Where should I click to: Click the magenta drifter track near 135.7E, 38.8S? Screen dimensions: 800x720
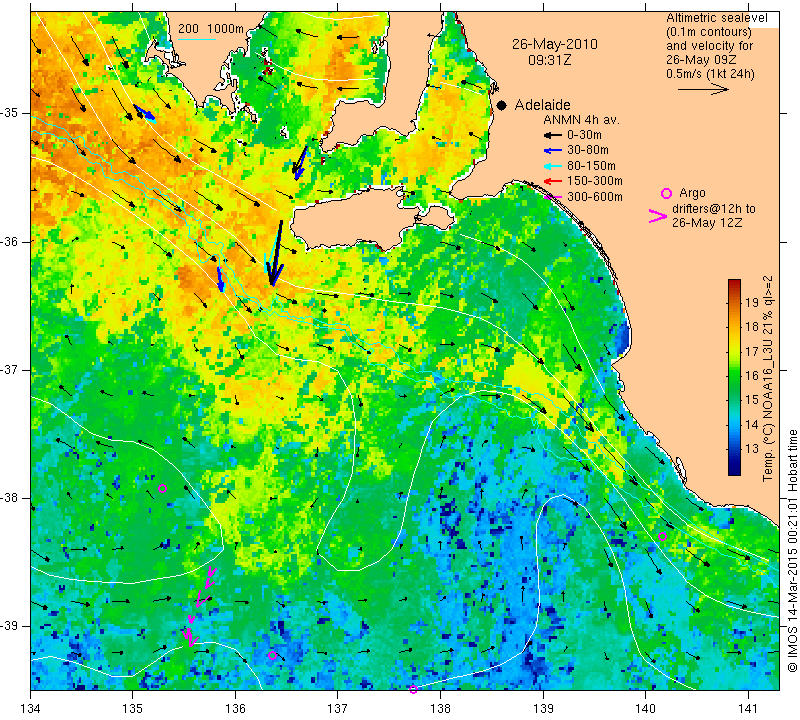coord(199,606)
